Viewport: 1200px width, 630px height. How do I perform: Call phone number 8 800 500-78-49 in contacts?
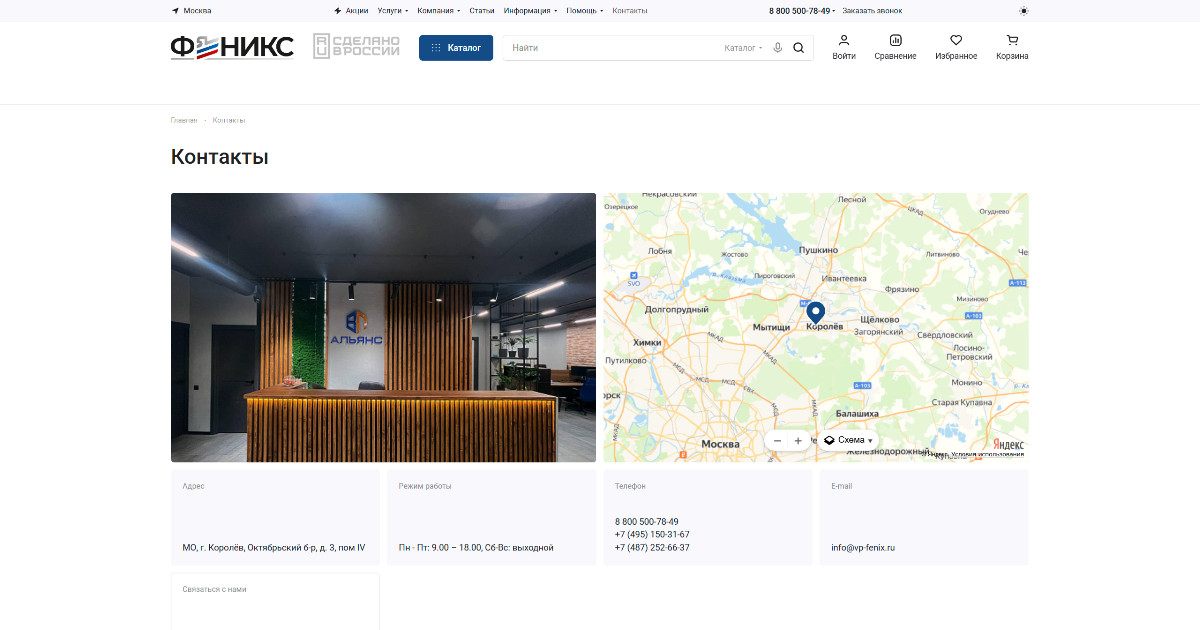click(647, 522)
